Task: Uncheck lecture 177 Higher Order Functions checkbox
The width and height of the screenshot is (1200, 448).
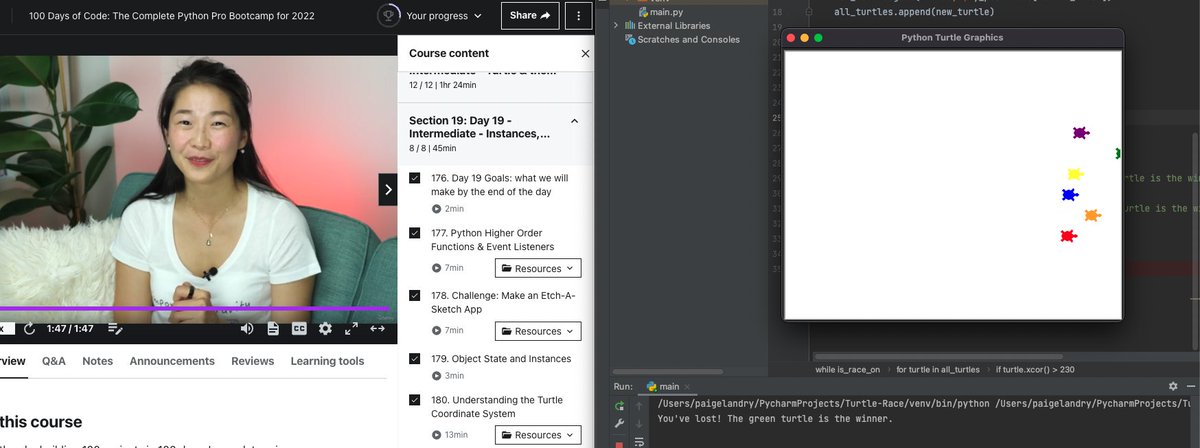Action: [x=415, y=233]
